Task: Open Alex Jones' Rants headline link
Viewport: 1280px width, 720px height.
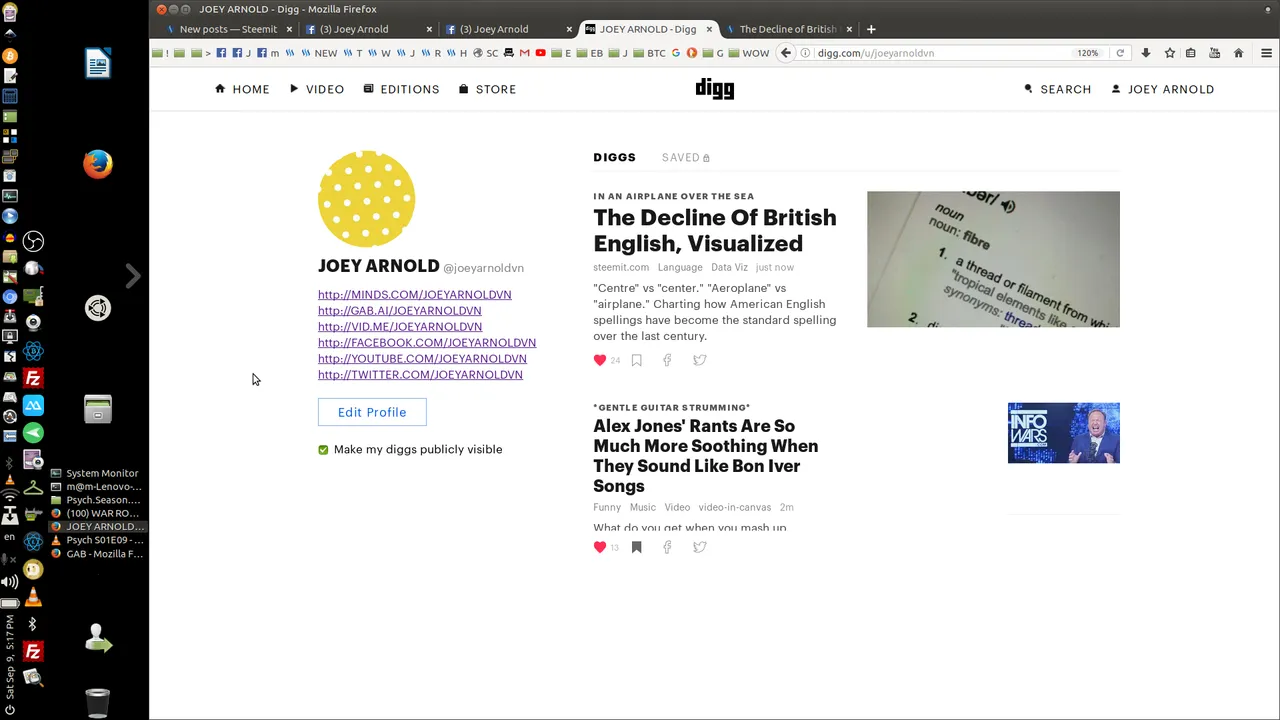Action: 706,456
